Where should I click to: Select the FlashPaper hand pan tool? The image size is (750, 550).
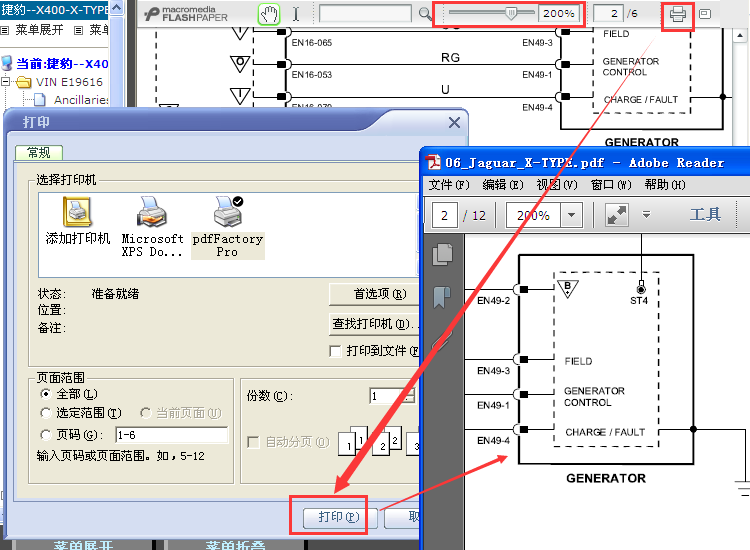[x=269, y=14]
